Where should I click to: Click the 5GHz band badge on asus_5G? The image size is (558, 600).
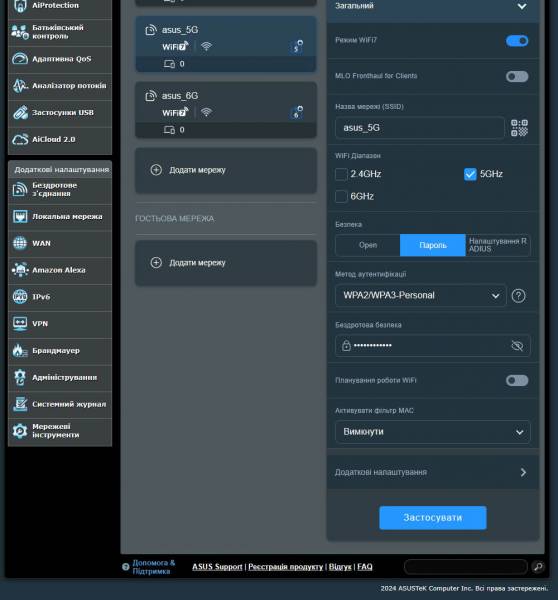pos(297,47)
